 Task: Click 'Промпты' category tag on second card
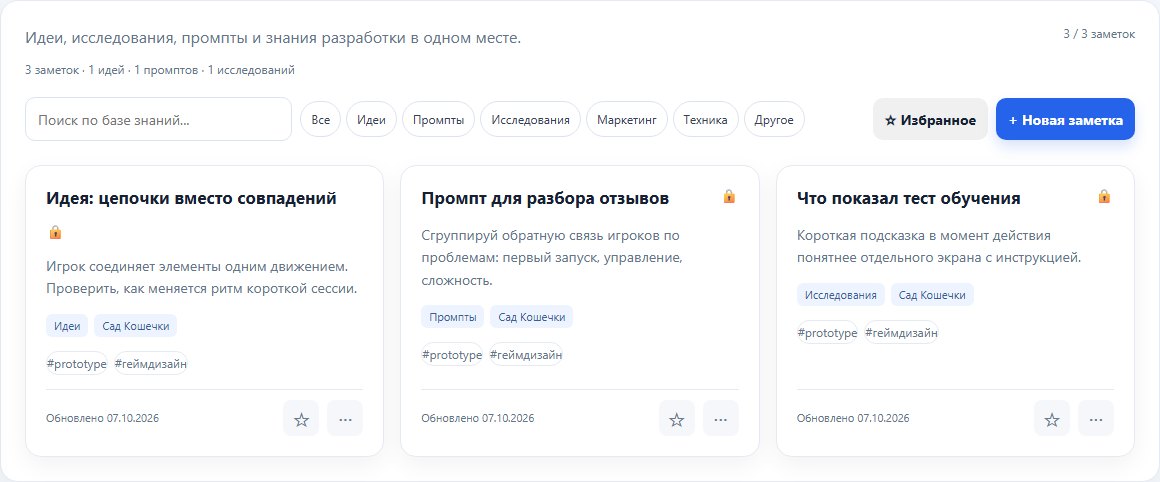coord(453,317)
